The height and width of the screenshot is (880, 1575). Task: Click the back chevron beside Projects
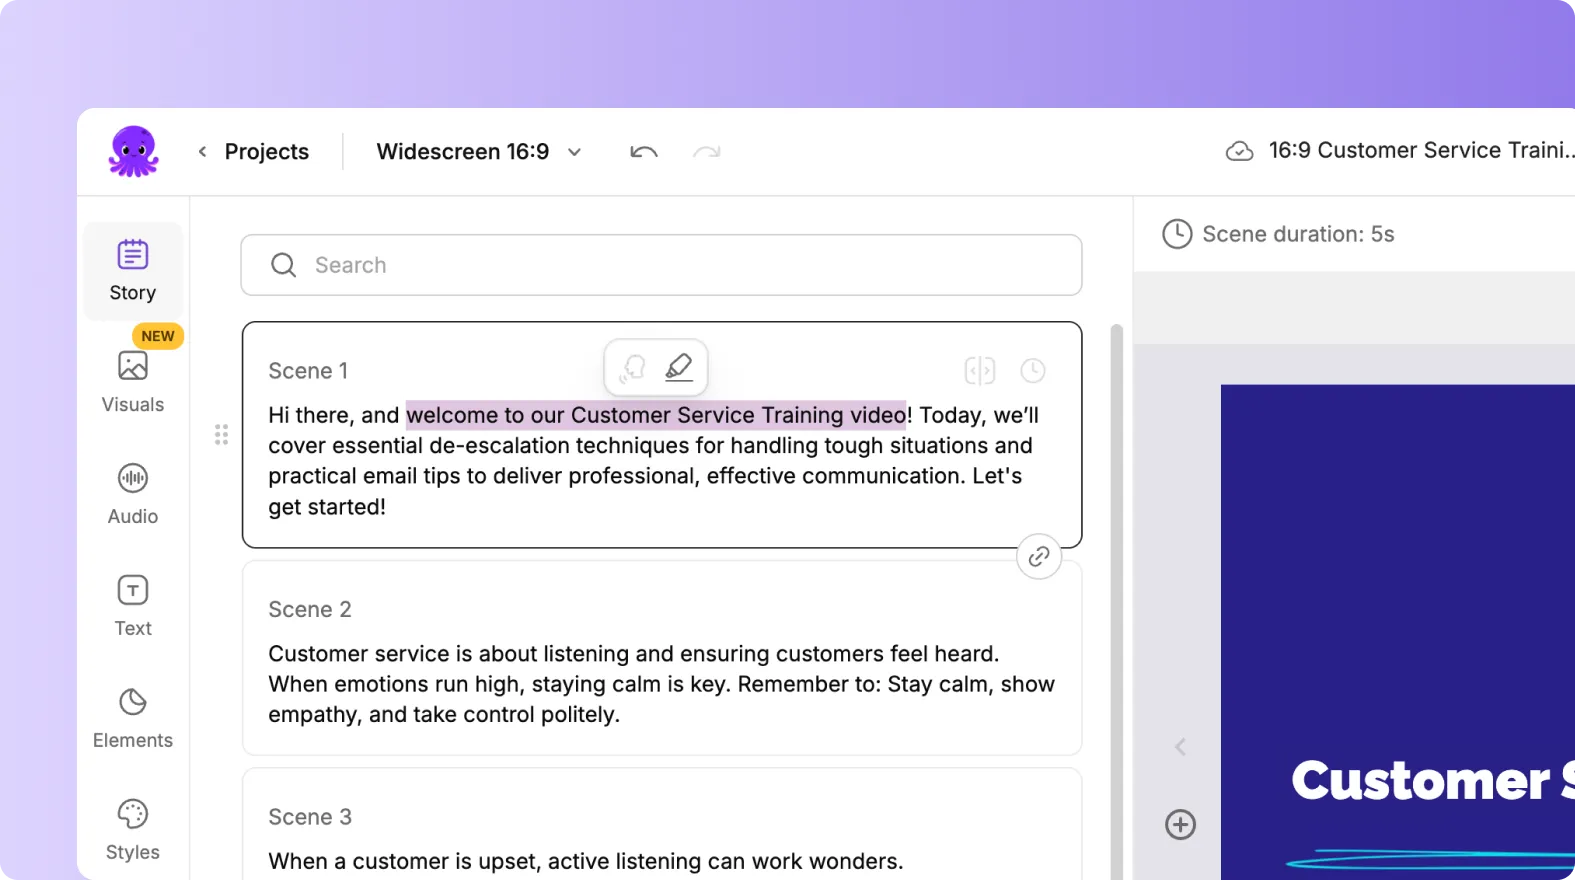202,152
